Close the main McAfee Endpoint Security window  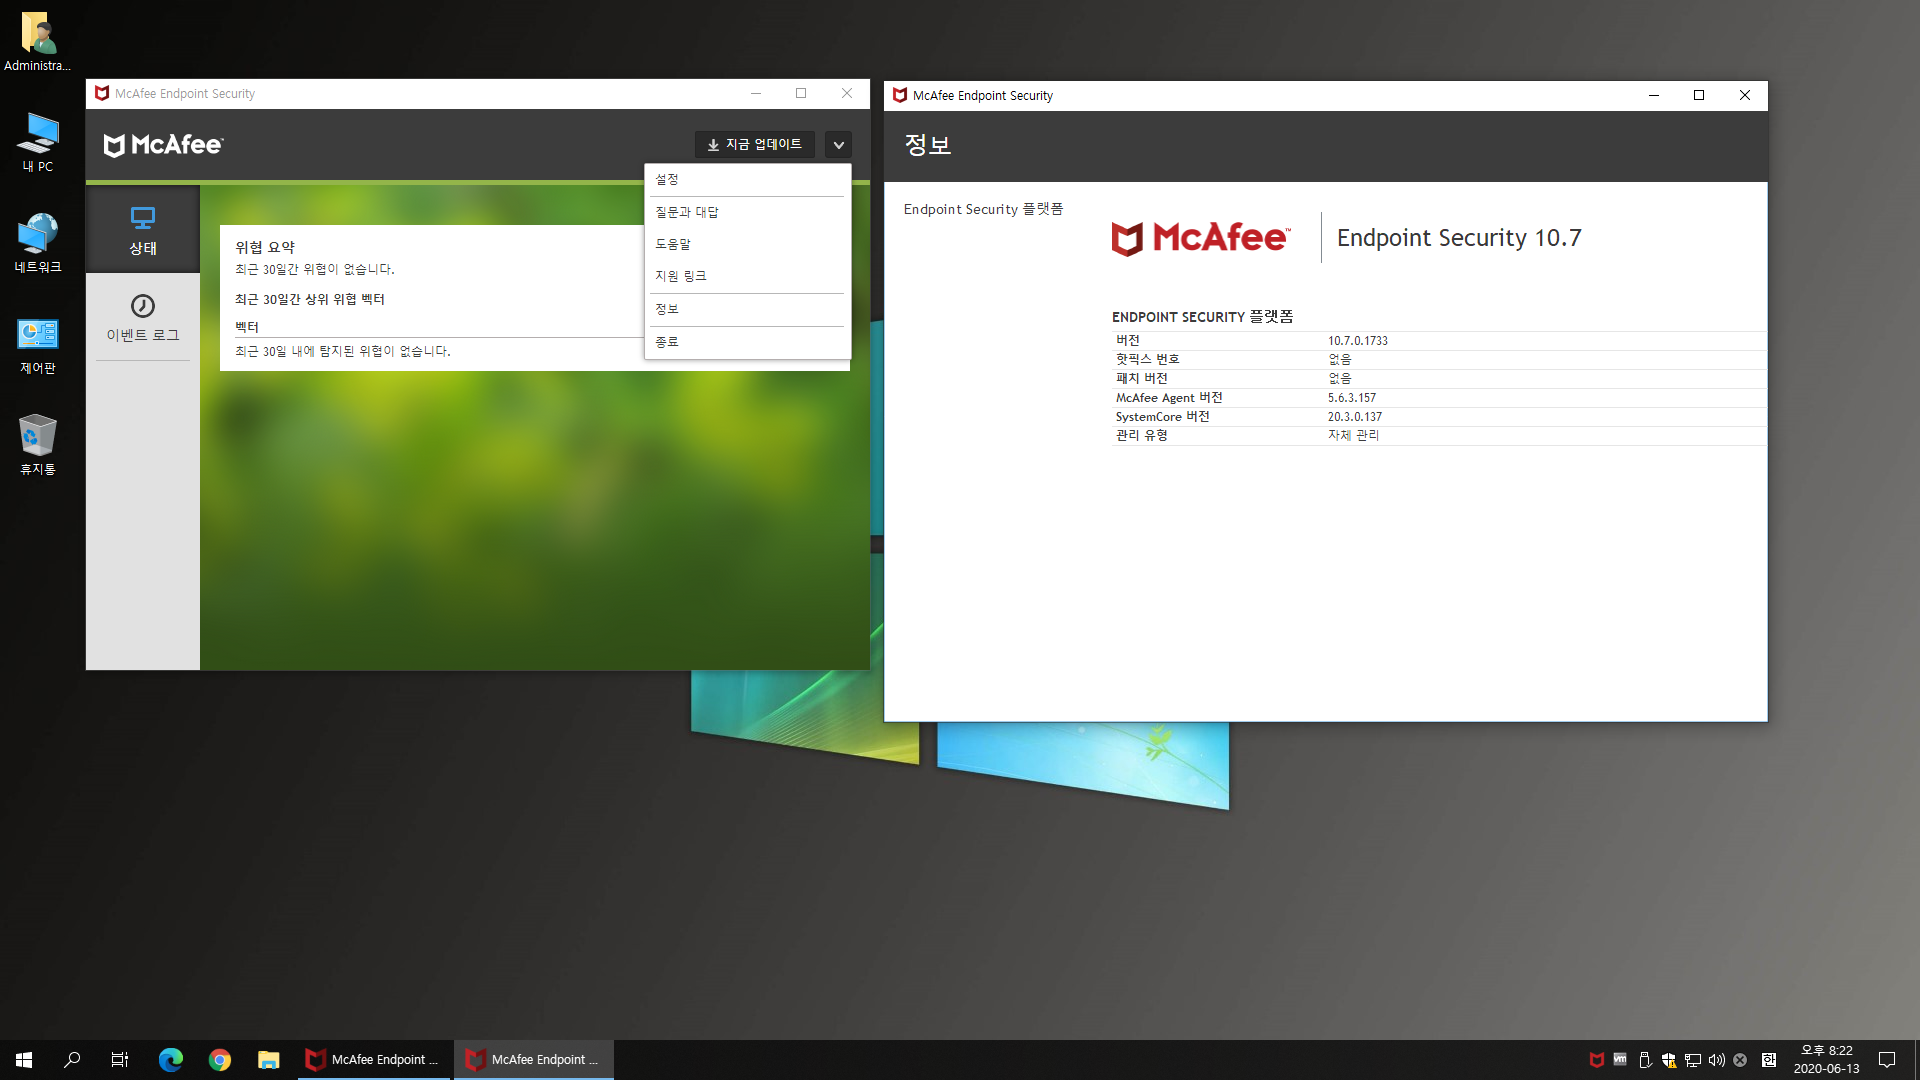point(847,94)
